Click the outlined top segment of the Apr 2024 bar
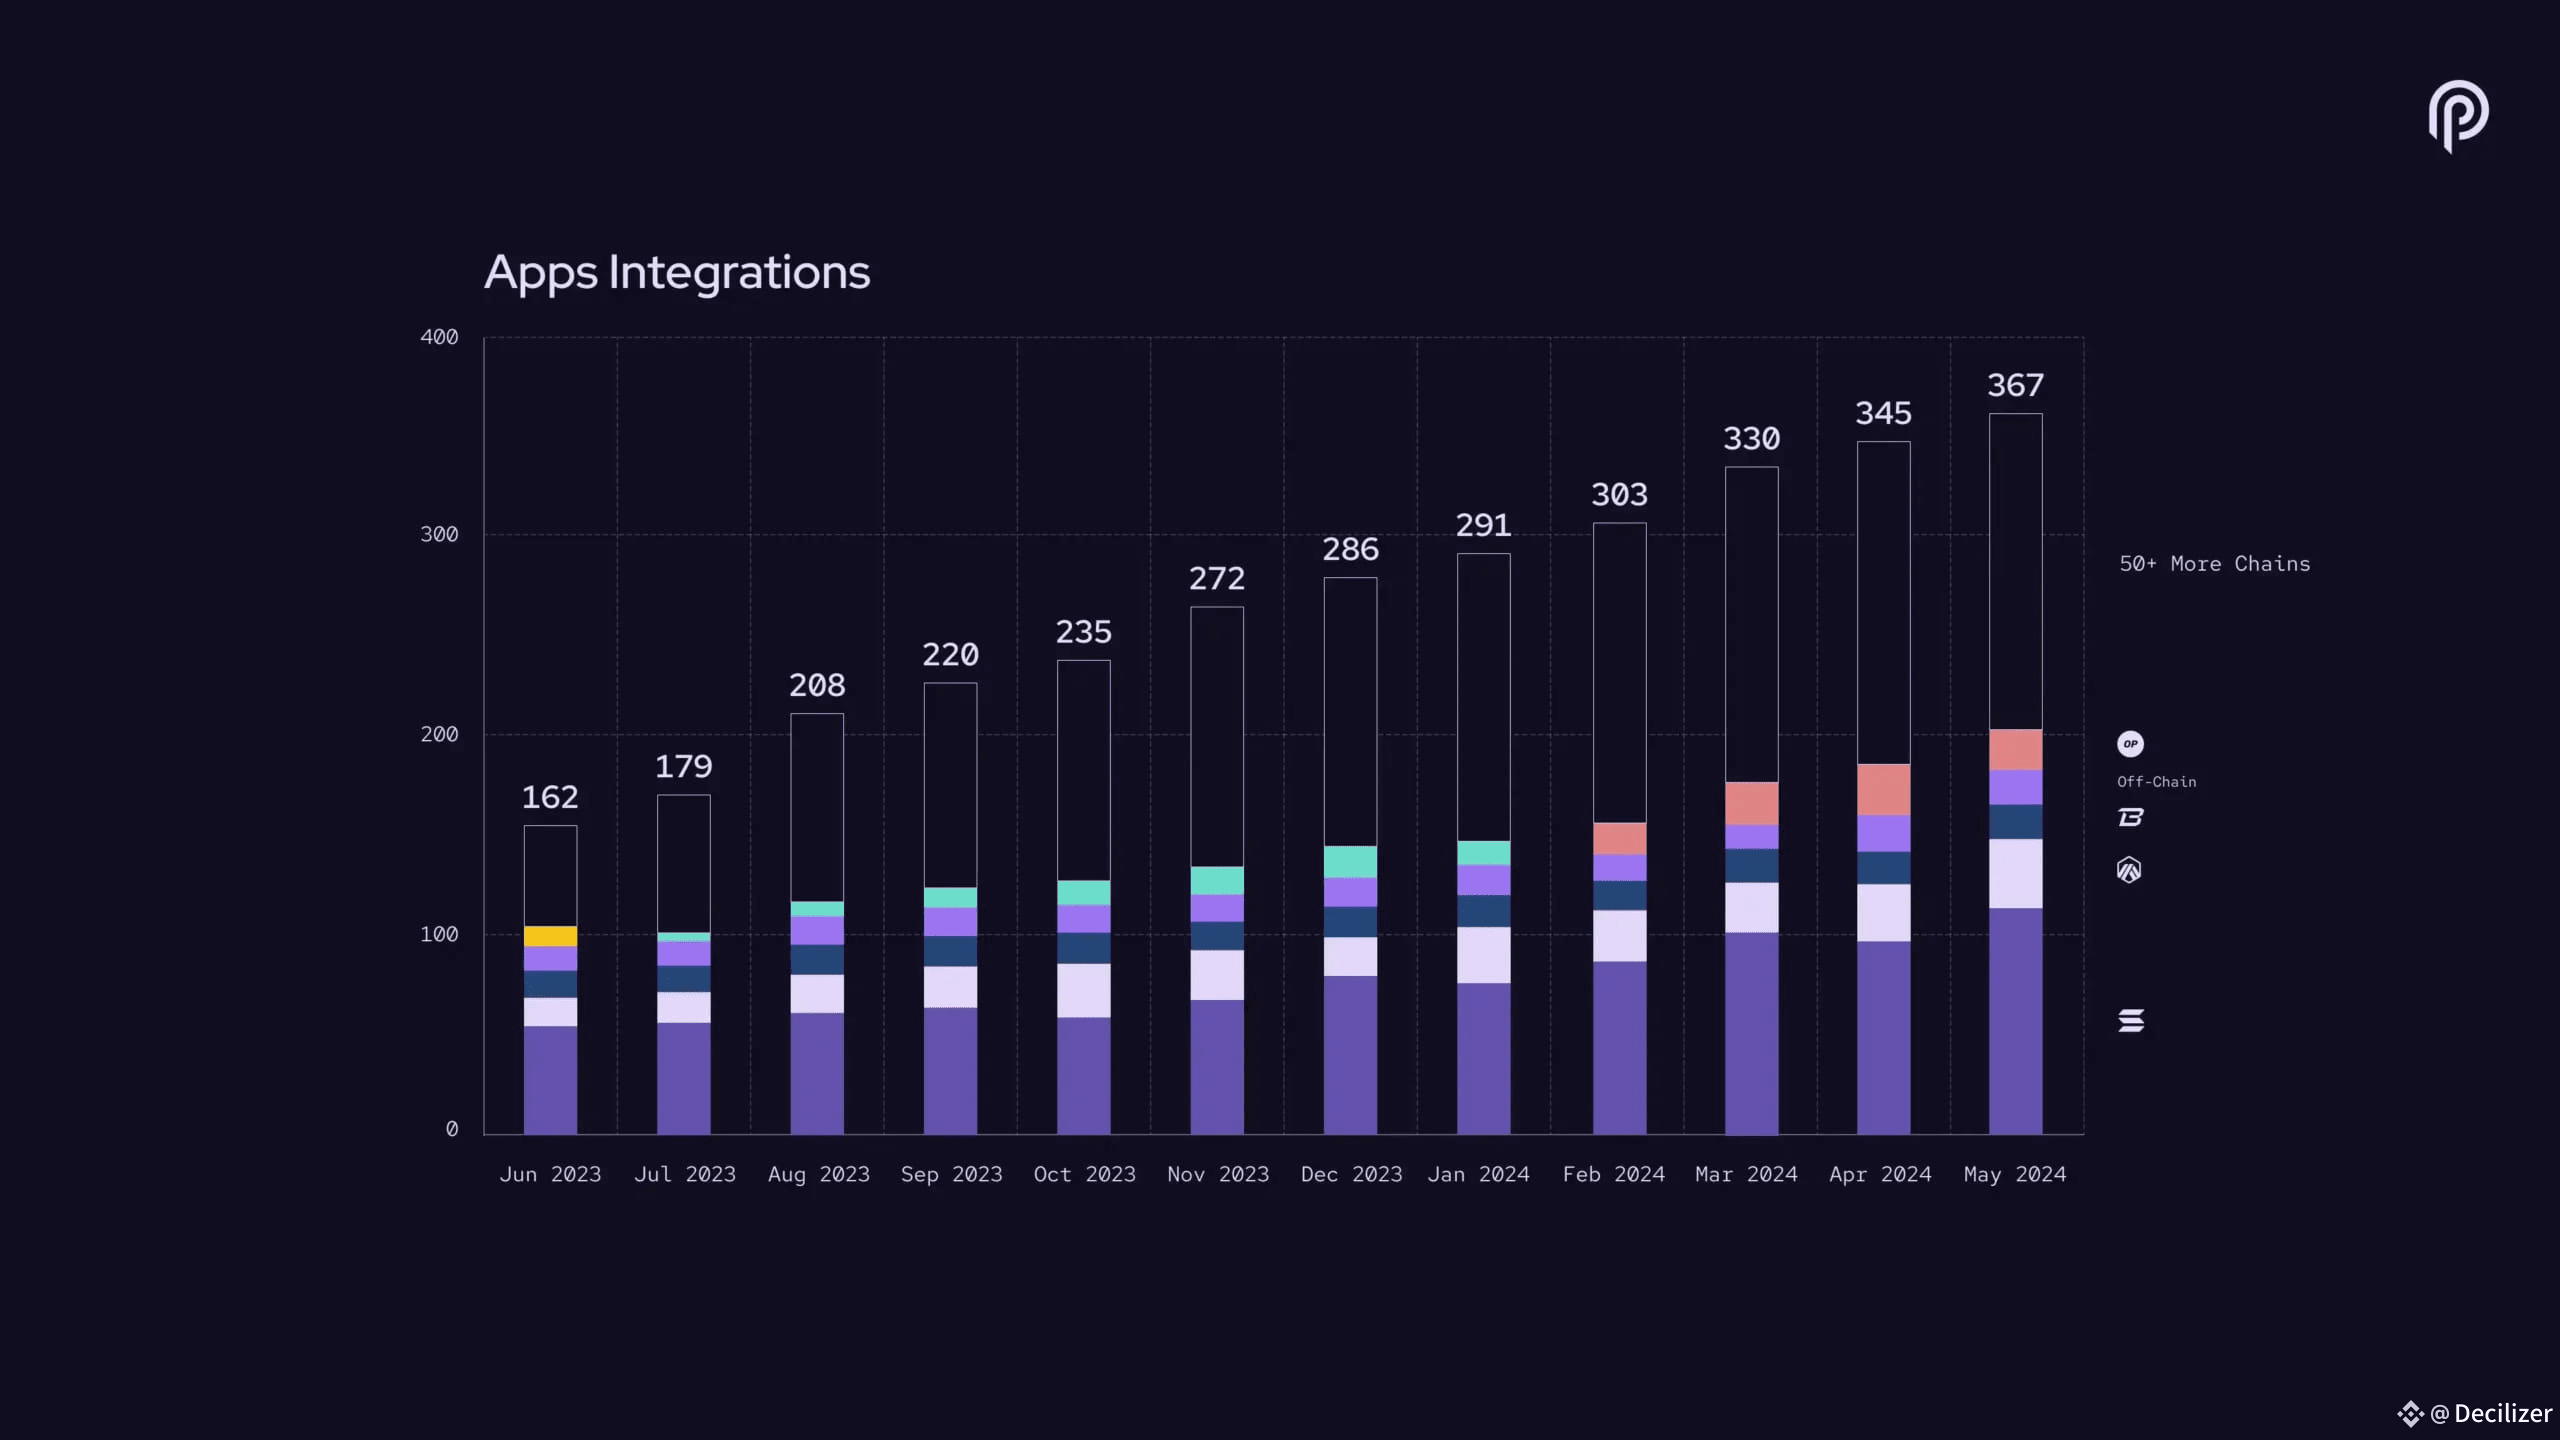 (x=1883, y=602)
